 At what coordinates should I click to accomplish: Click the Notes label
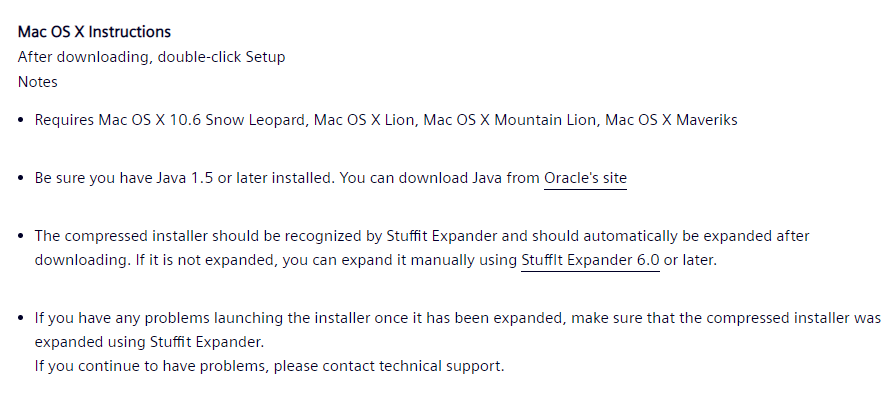coord(38,82)
